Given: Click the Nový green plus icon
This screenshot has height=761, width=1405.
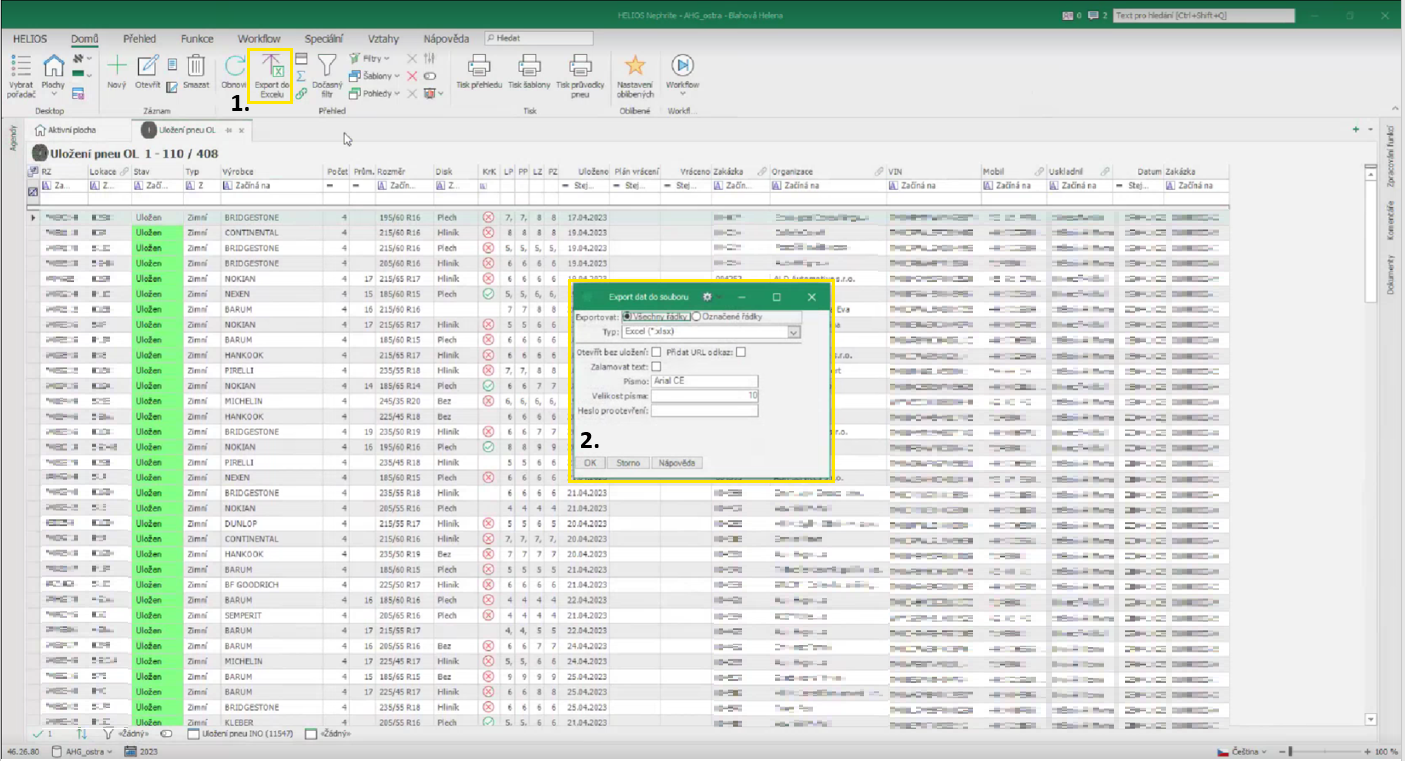Looking at the screenshot, I should point(117,67).
